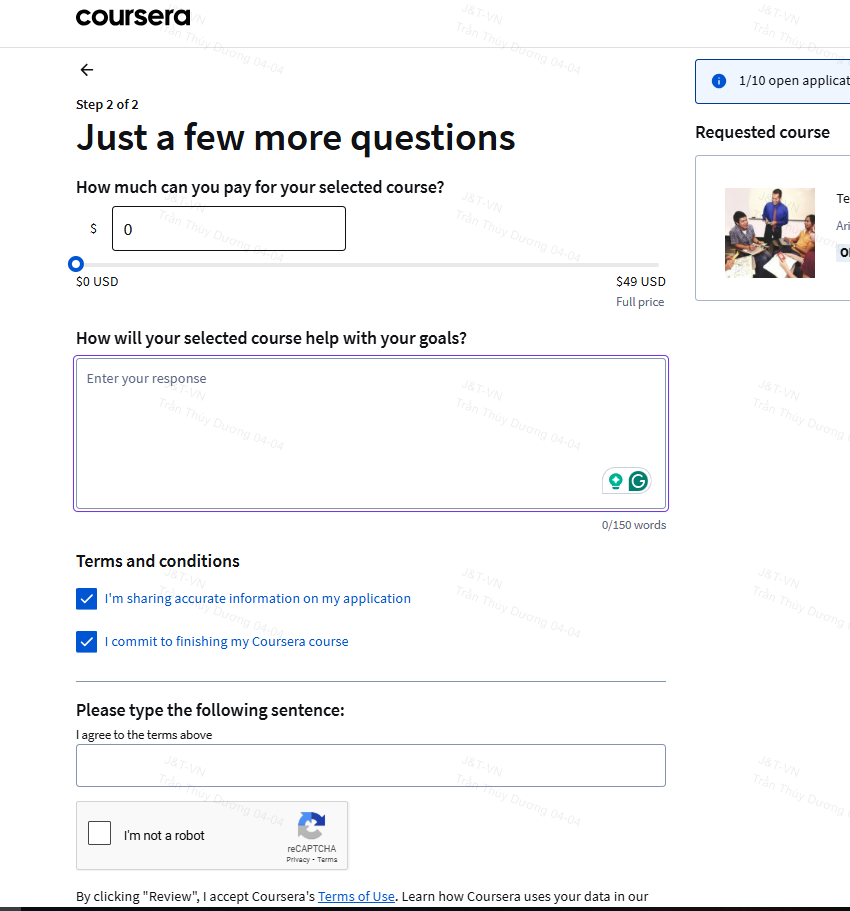Click the course title beside the thumbnail
The image size is (850, 911).
pyautogui.click(x=842, y=199)
